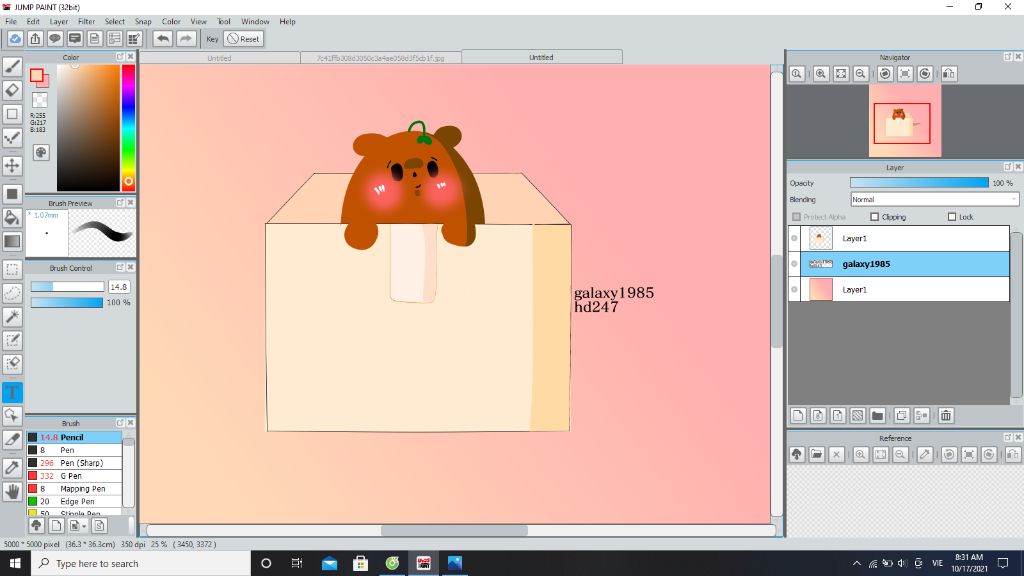Pick the Eyedropper tool

click(x=12, y=467)
